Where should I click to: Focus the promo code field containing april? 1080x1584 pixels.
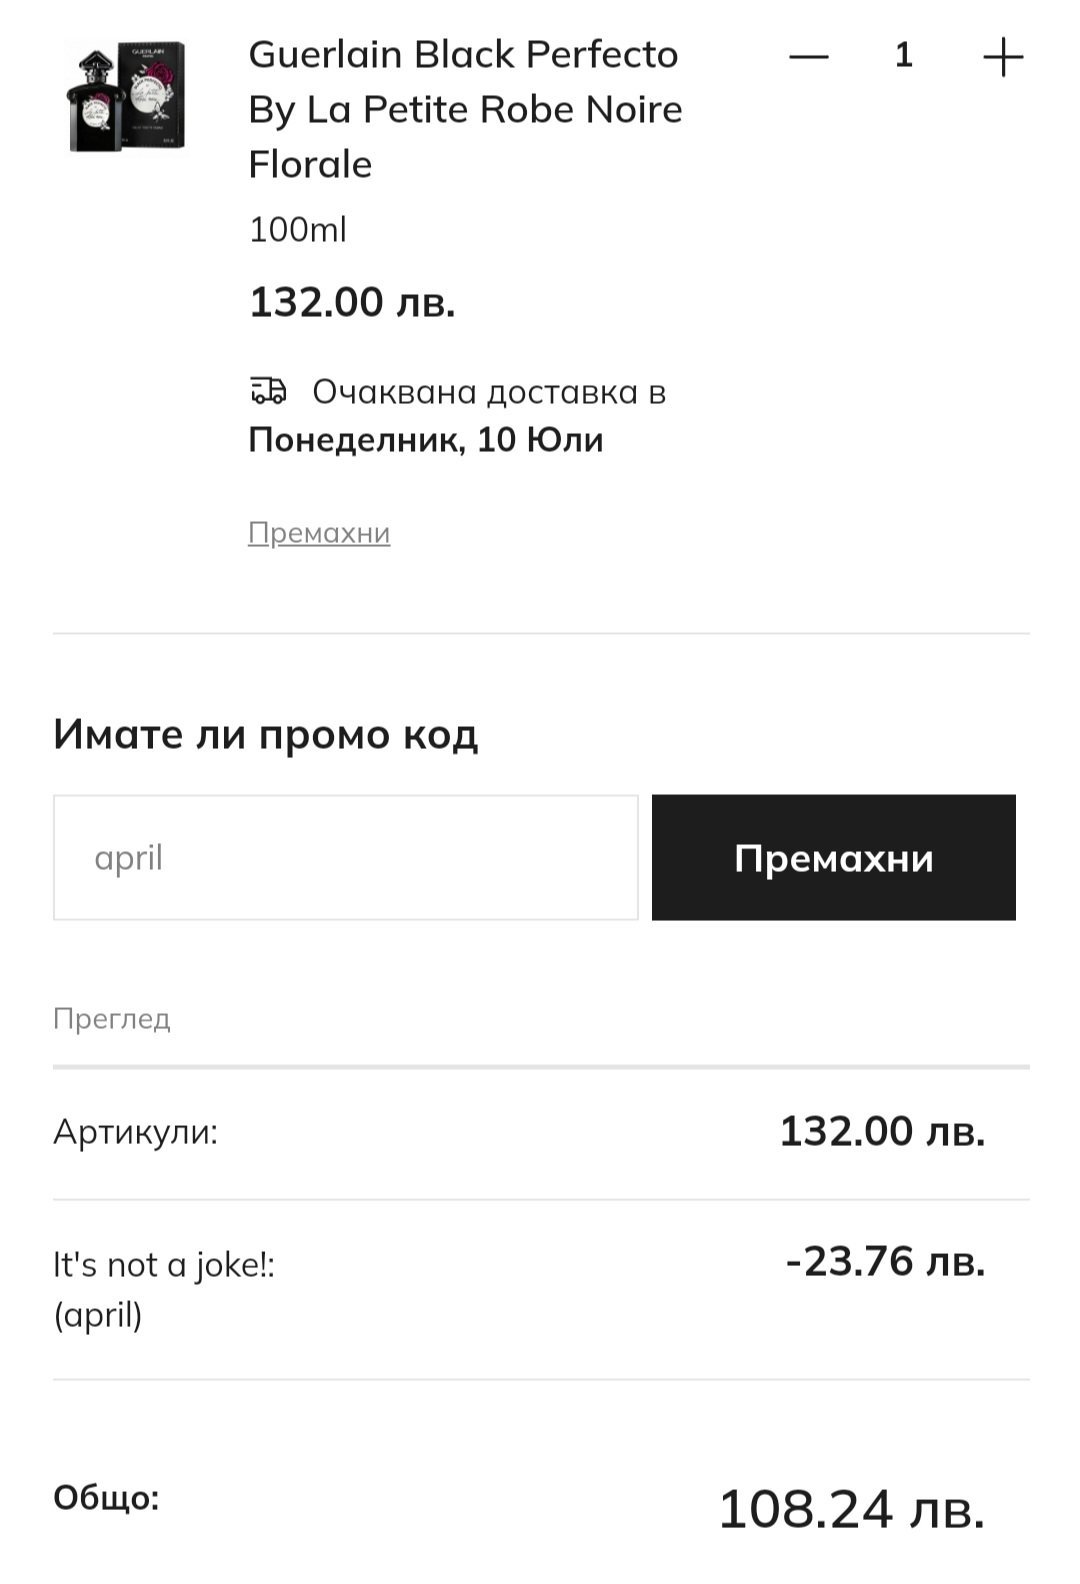click(345, 857)
